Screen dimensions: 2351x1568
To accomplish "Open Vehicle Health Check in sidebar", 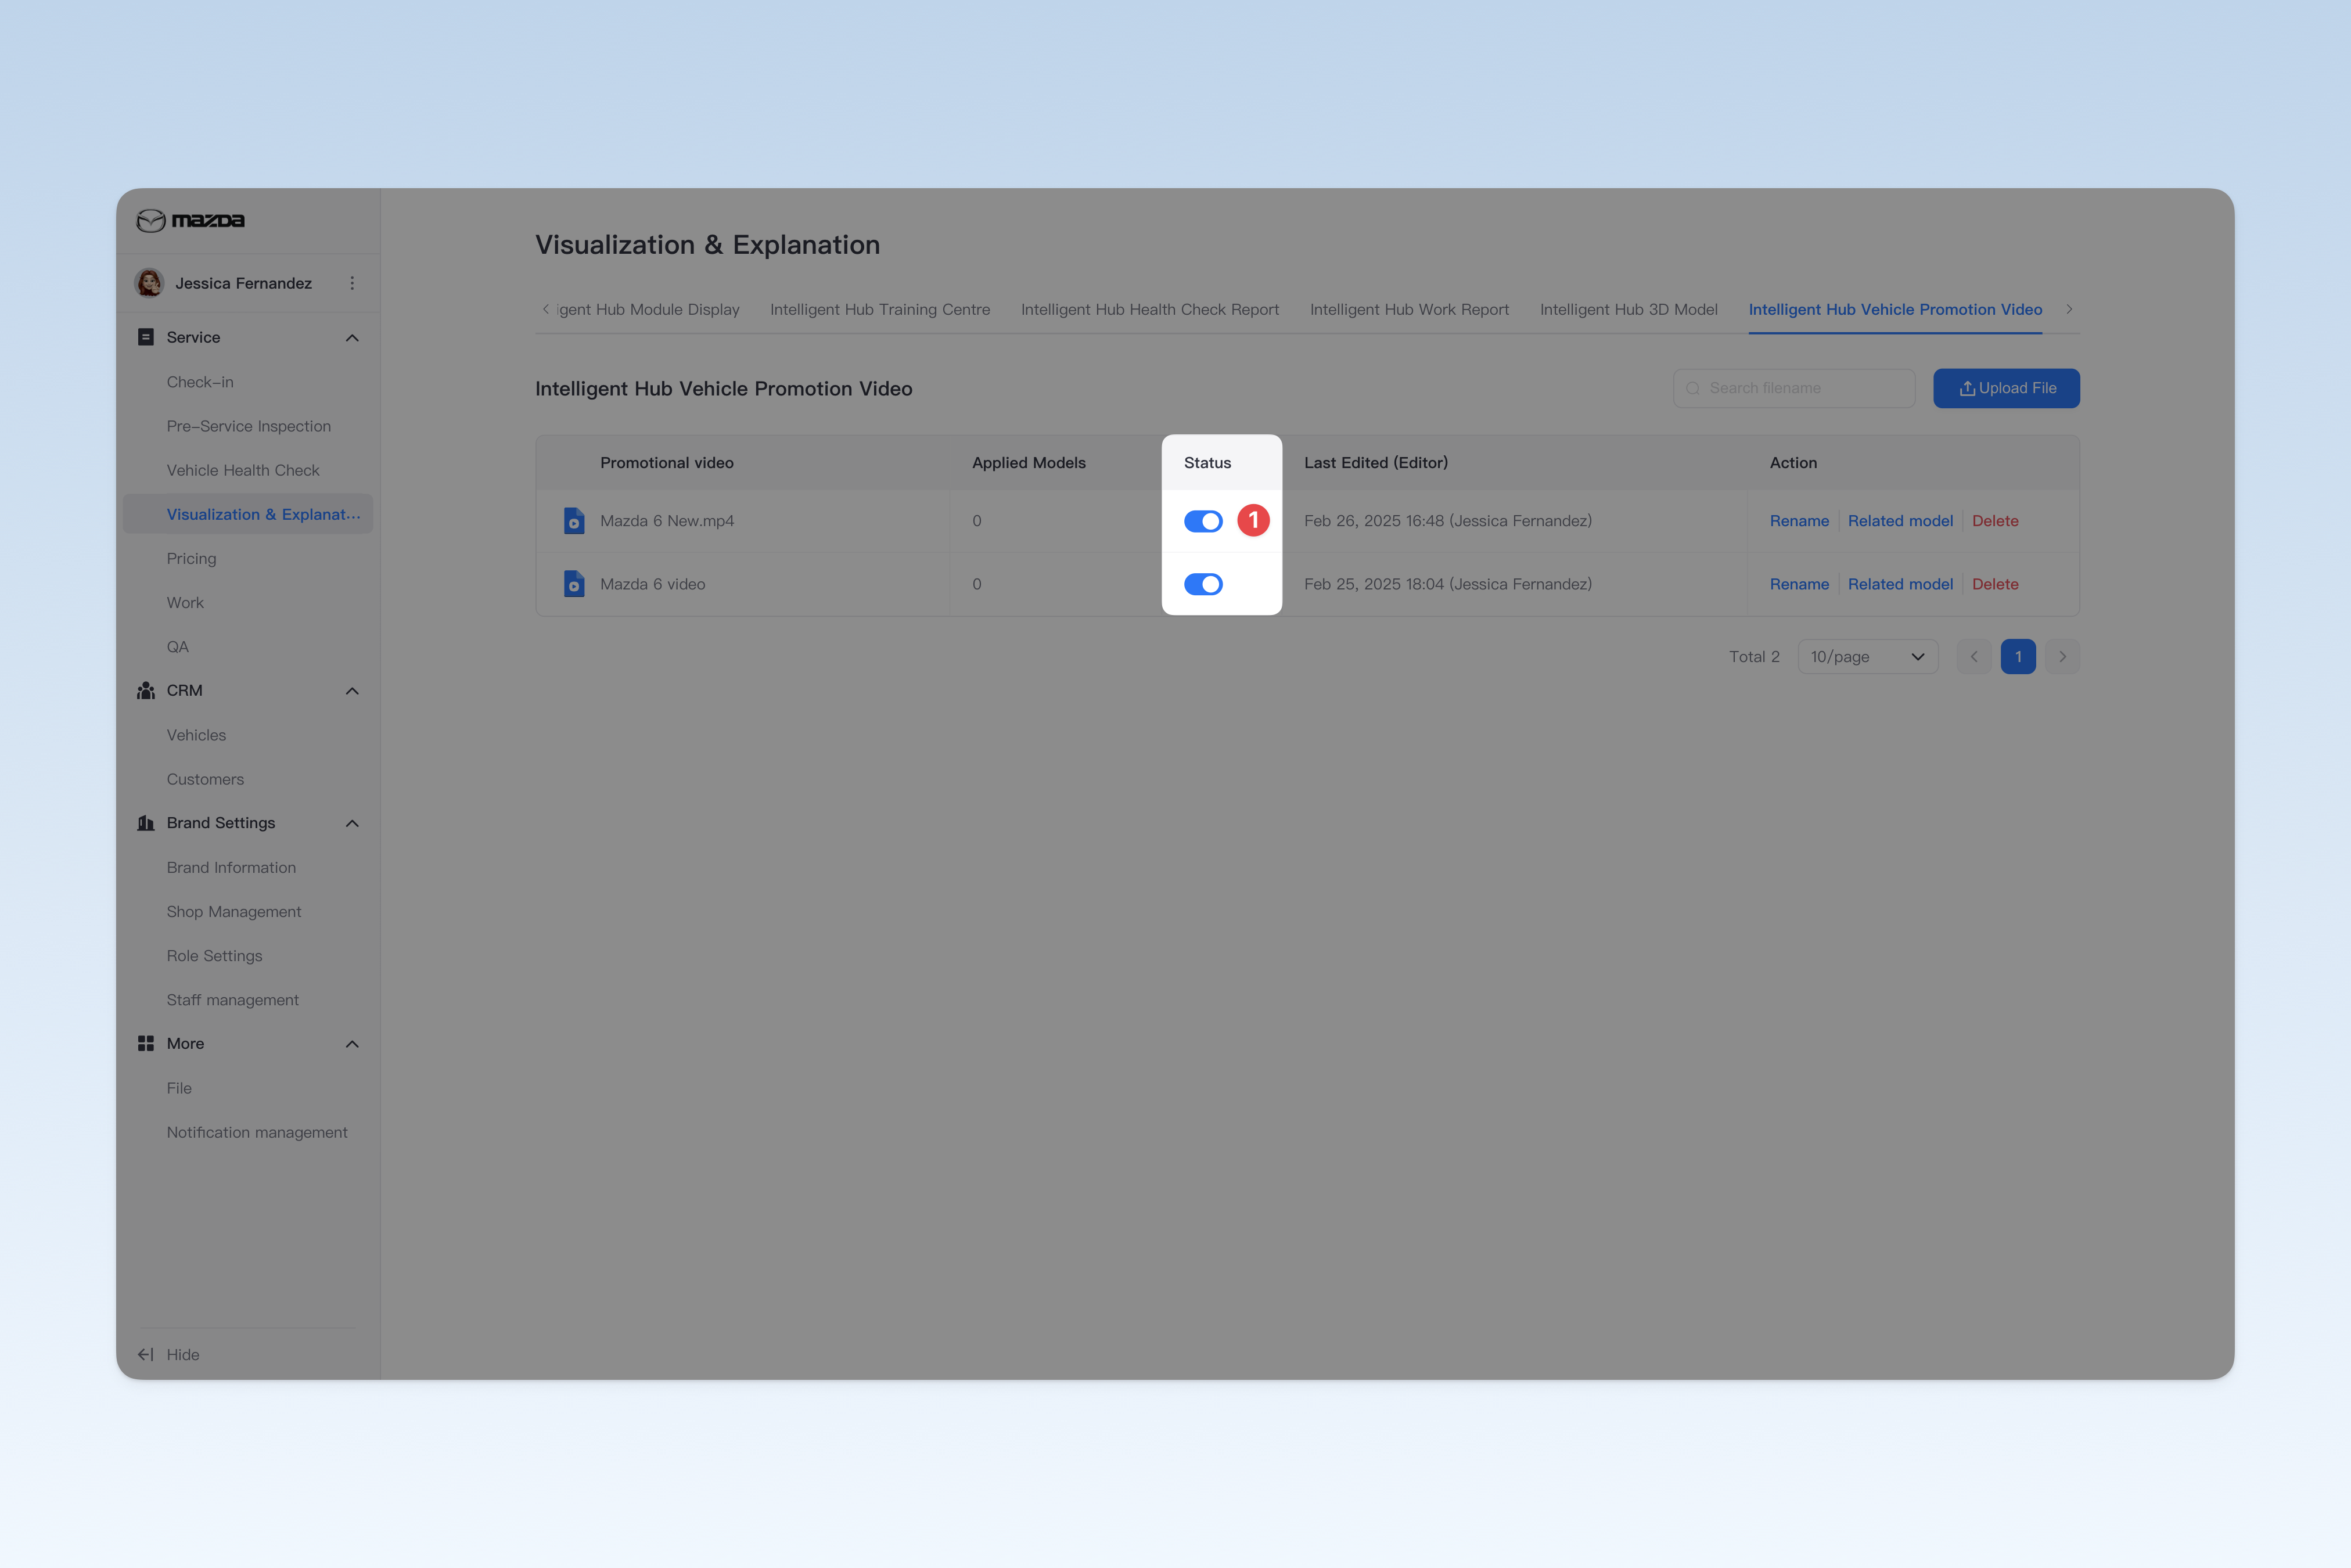I will 243,470.
